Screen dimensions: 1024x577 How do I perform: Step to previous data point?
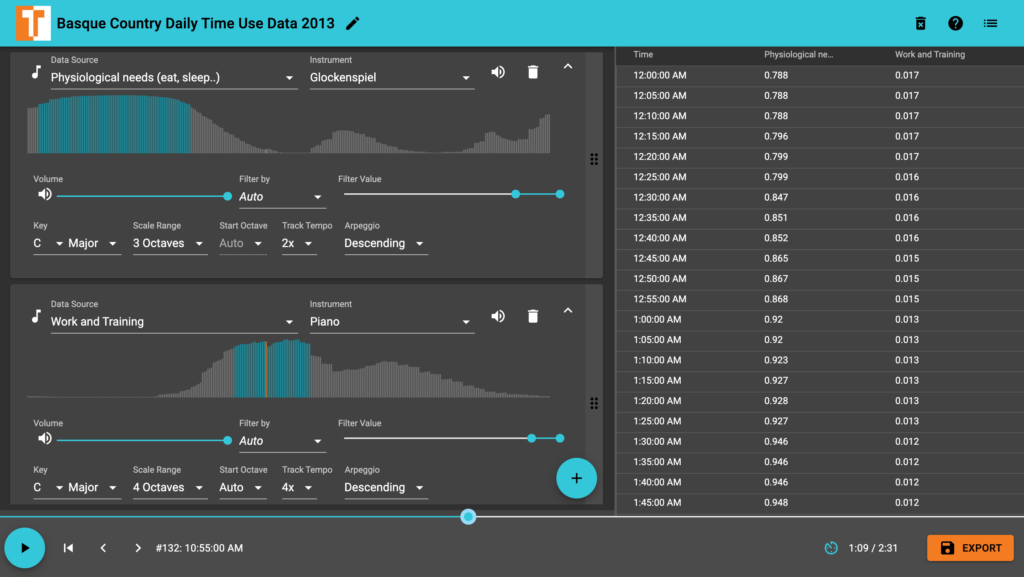pyautogui.click(x=103, y=548)
